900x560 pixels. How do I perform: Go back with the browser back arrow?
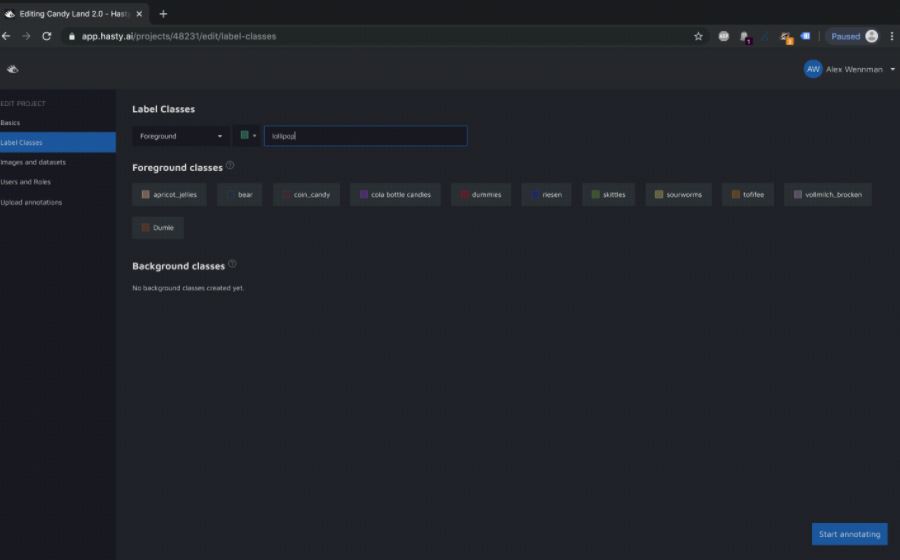click(x=6, y=36)
